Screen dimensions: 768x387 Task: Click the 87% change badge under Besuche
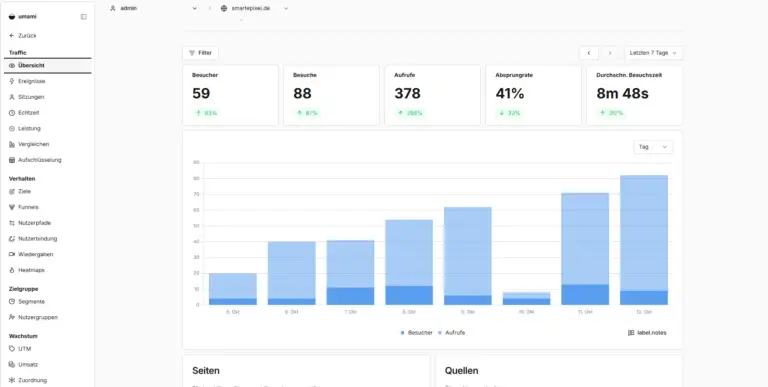coord(307,113)
